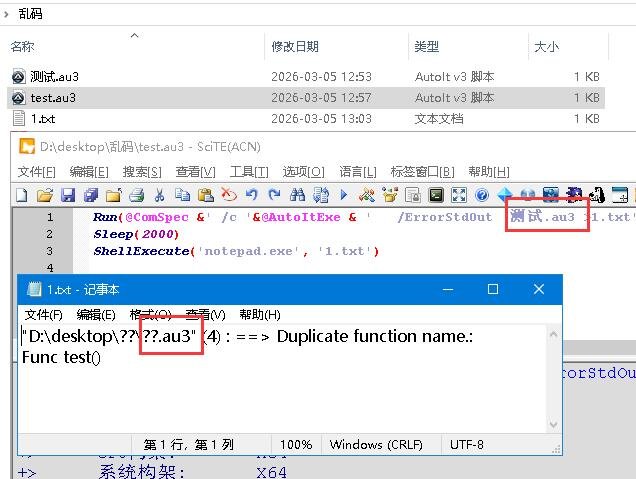The width and height of the screenshot is (636, 479).
Task: Toggle fullscreen with the expand arrows icon
Action: coord(459,195)
